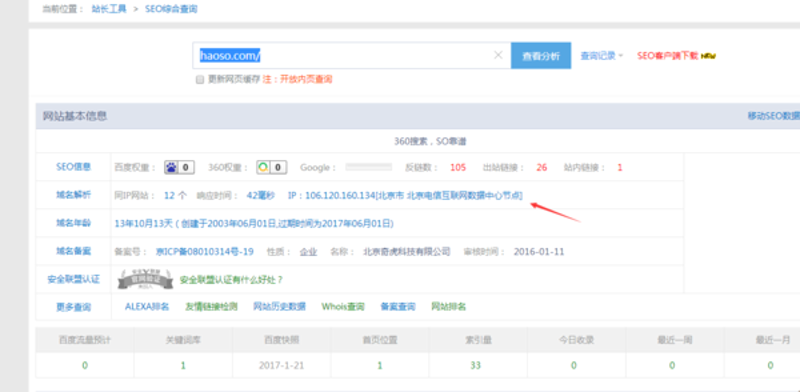Click the 百度流量预计 value 0

coord(85,365)
